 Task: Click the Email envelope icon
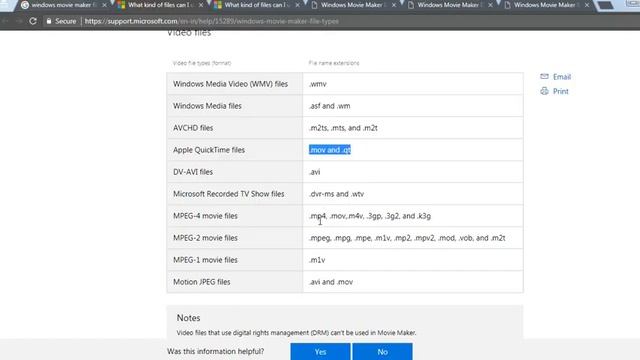pos(544,76)
